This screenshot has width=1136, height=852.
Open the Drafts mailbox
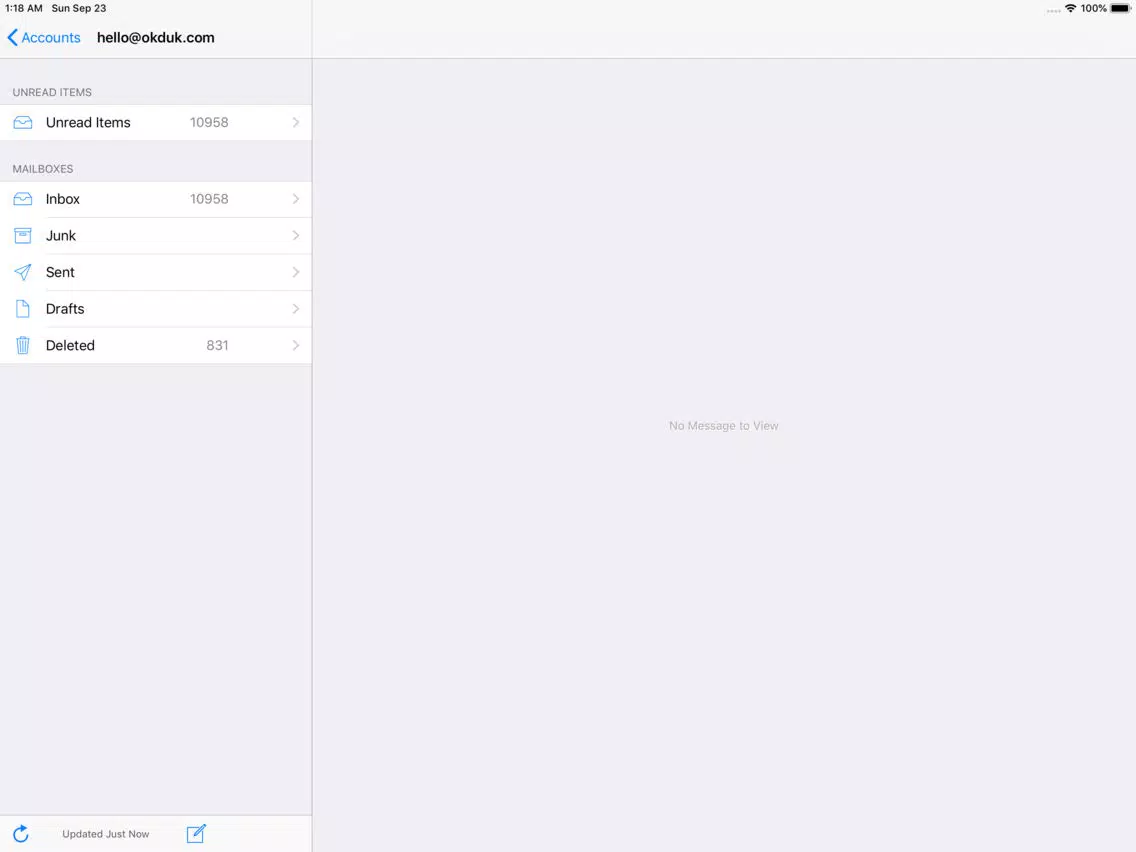click(156, 309)
